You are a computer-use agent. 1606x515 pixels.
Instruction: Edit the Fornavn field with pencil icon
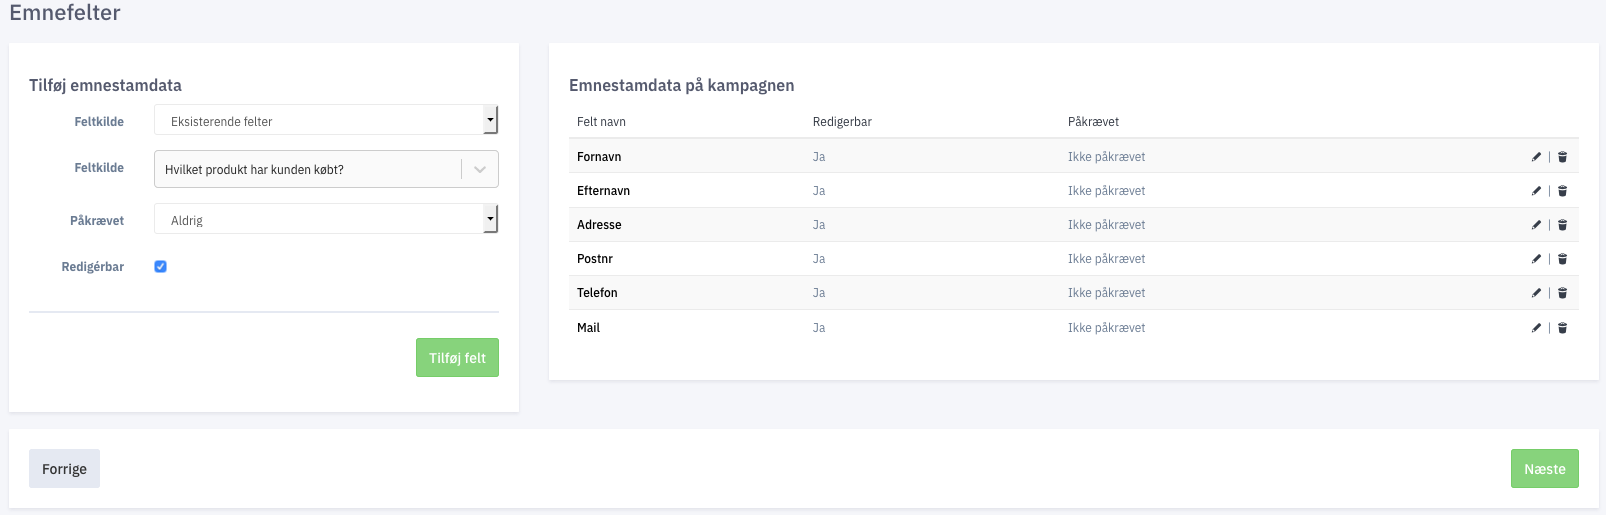(1536, 157)
